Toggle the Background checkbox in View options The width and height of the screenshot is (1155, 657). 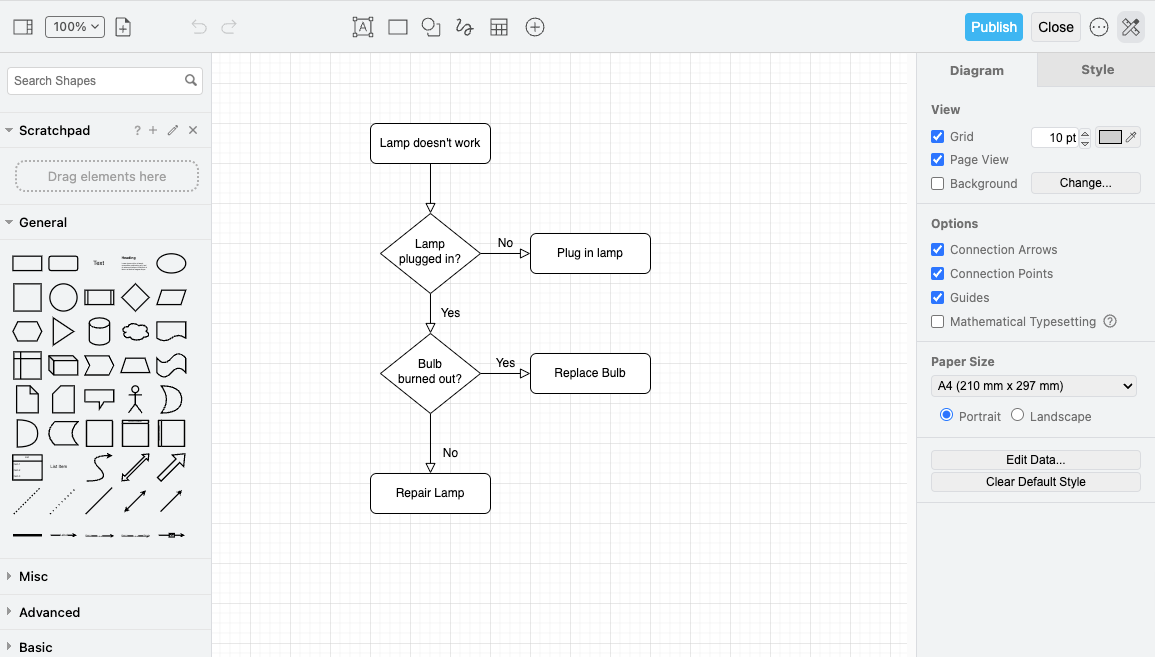(937, 183)
